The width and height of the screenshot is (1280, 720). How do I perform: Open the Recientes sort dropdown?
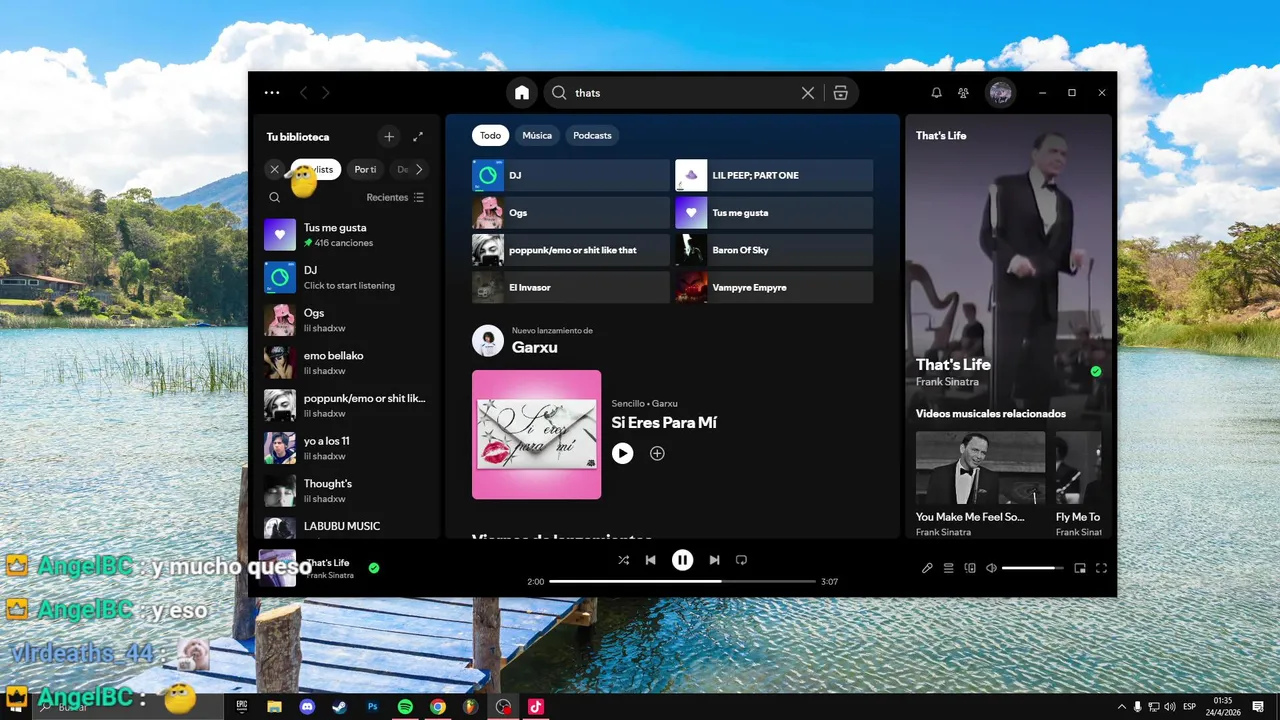tap(395, 198)
